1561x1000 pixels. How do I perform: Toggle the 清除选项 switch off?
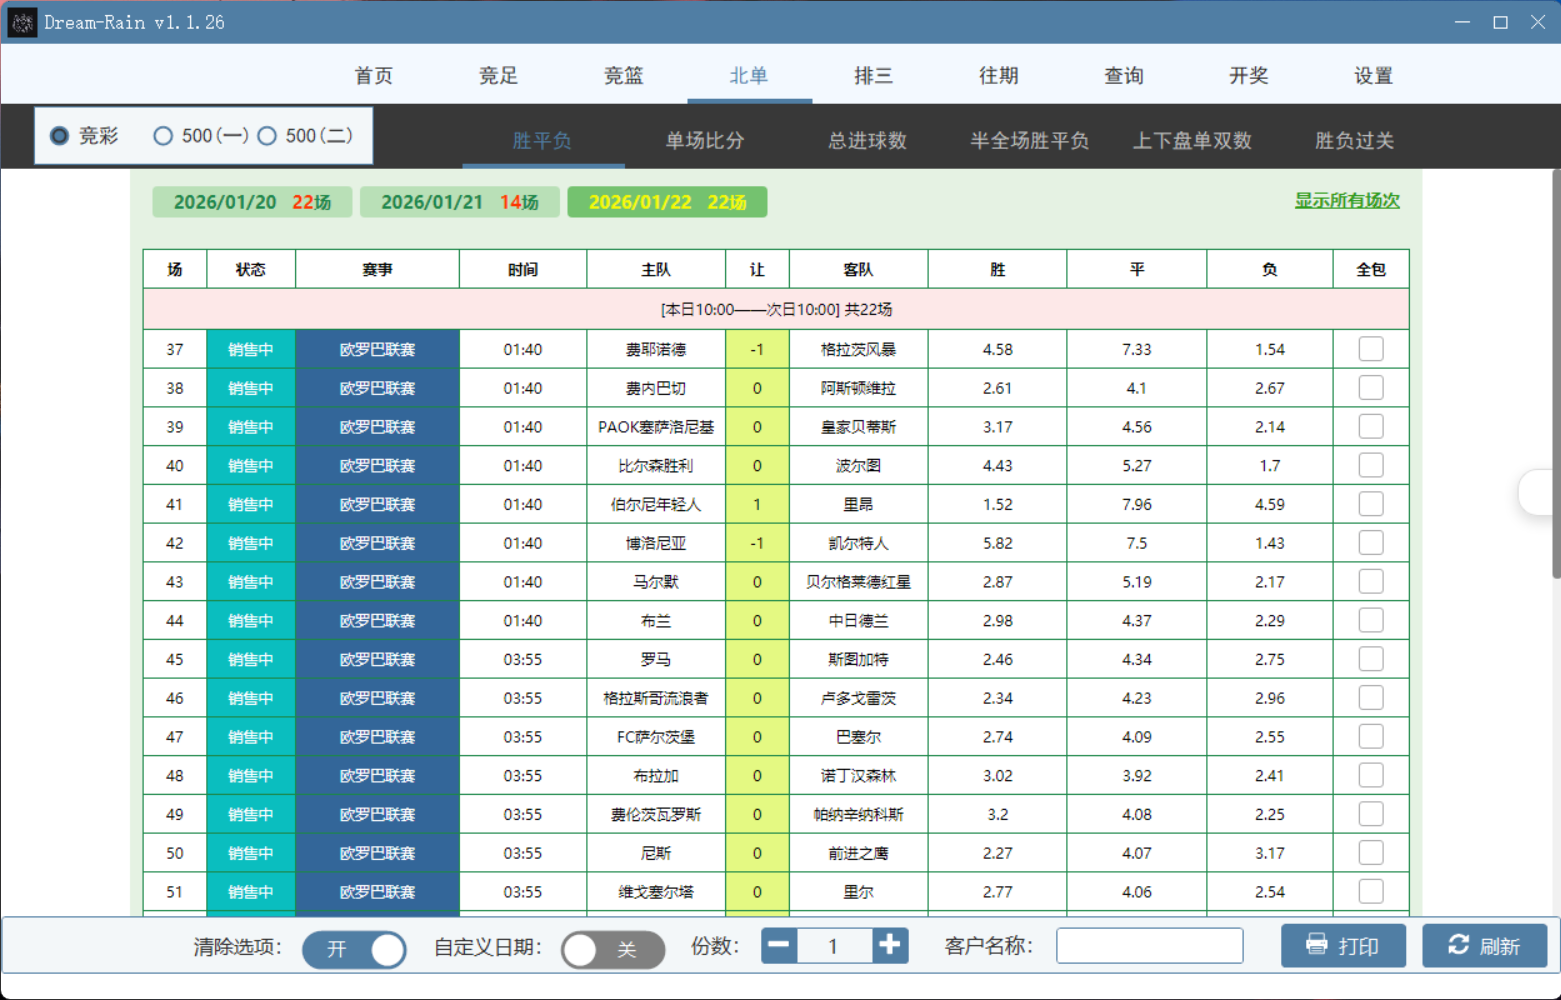coord(354,949)
